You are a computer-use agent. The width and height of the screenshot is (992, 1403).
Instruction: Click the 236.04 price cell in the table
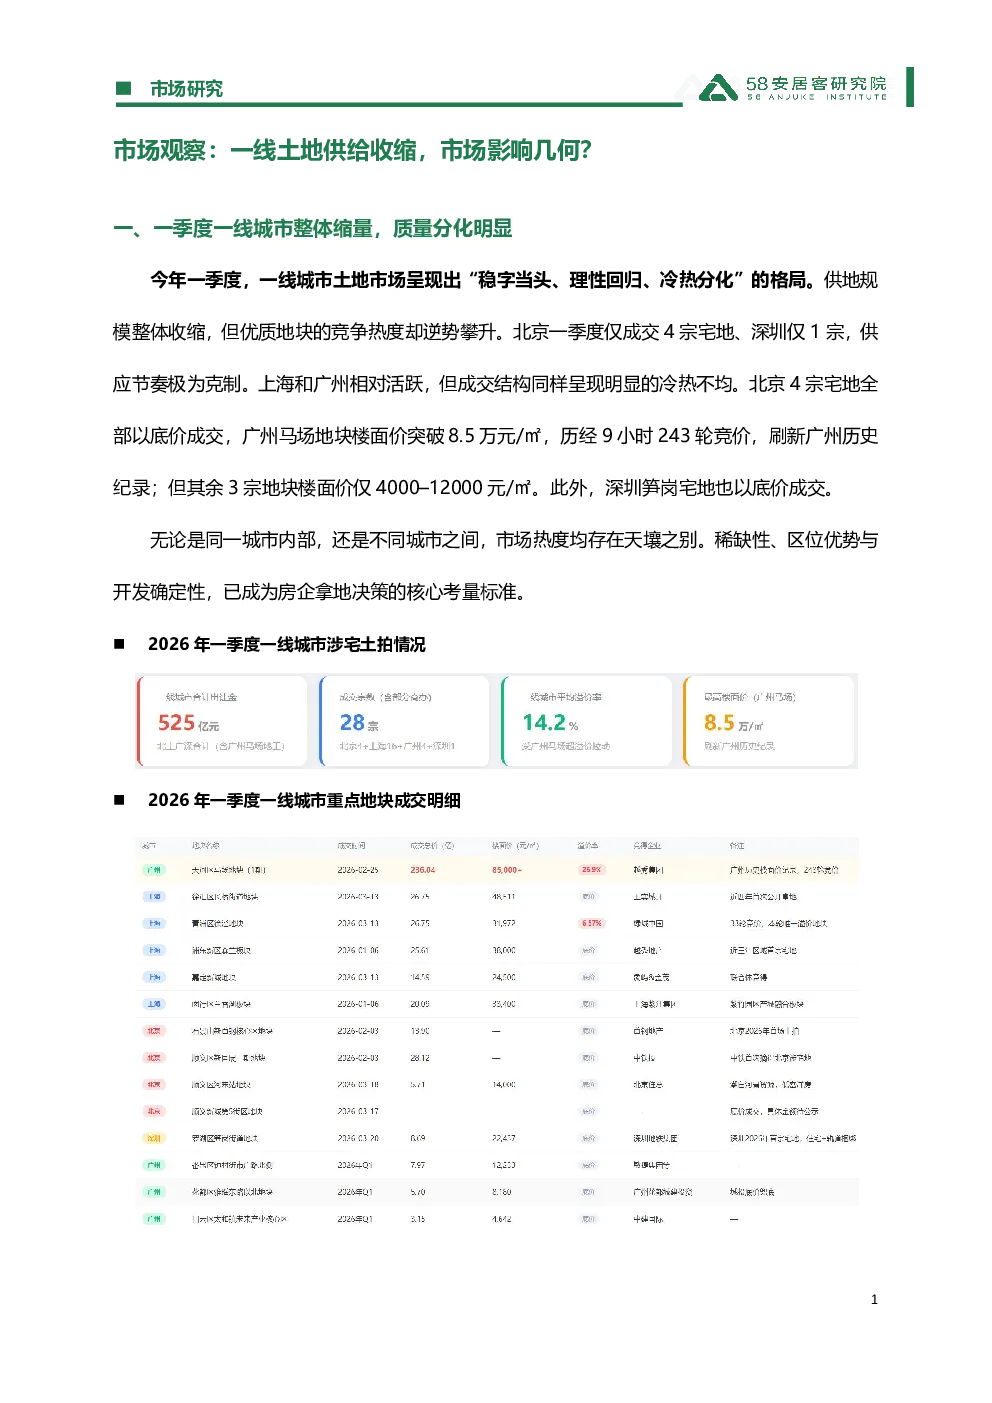(422, 870)
